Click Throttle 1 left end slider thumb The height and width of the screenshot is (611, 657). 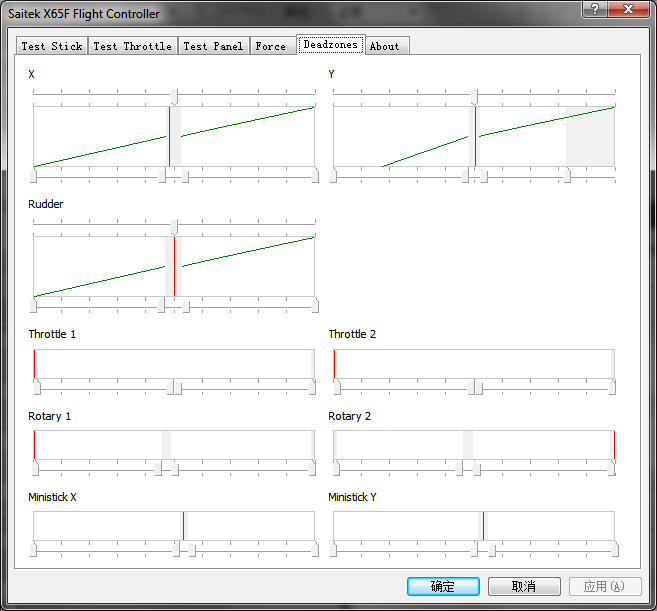pos(37,387)
